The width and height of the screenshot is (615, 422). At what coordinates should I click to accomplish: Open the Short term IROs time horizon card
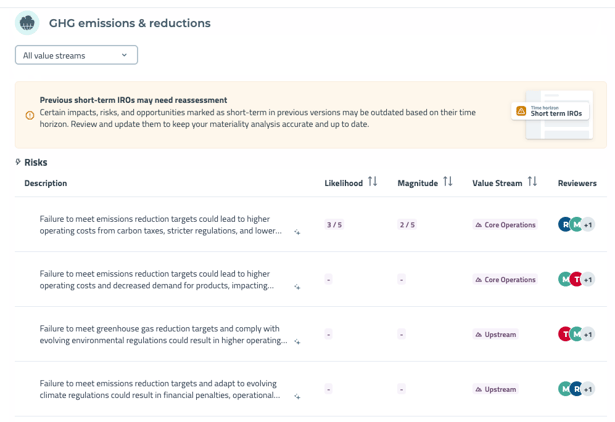[x=550, y=111]
